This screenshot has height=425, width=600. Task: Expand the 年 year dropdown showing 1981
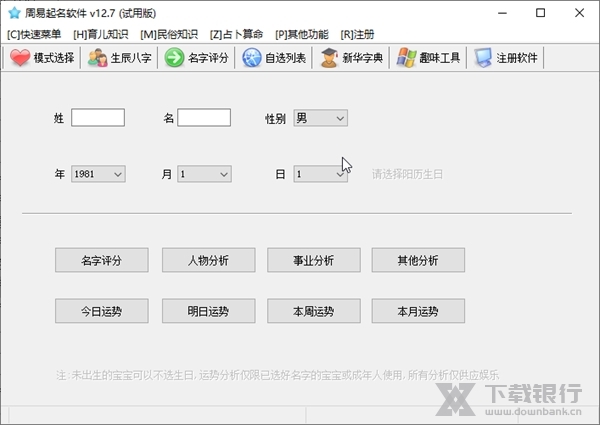[x=98, y=174]
